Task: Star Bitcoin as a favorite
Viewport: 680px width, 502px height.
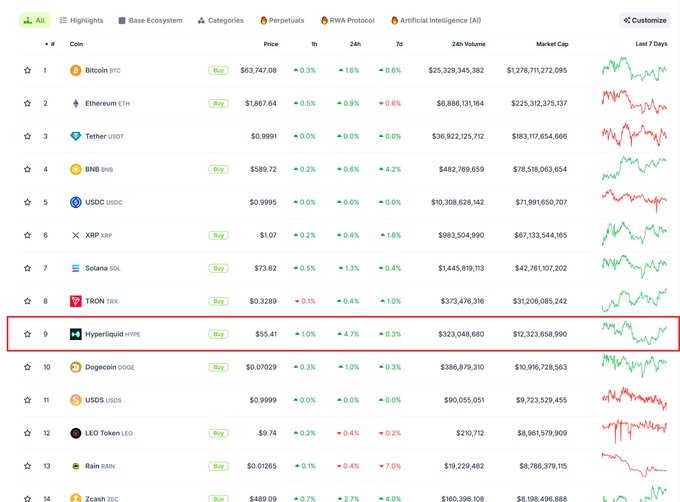Action: click(x=27, y=70)
